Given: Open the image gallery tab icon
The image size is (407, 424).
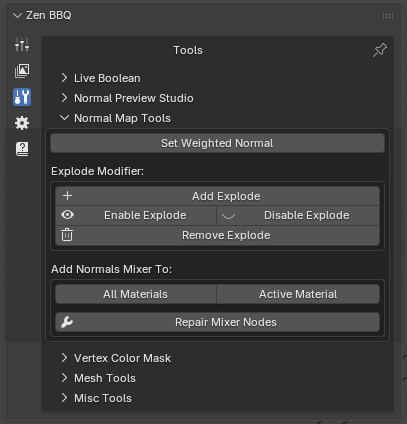Looking at the screenshot, I should pyautogui.click(x=22, y=71).
